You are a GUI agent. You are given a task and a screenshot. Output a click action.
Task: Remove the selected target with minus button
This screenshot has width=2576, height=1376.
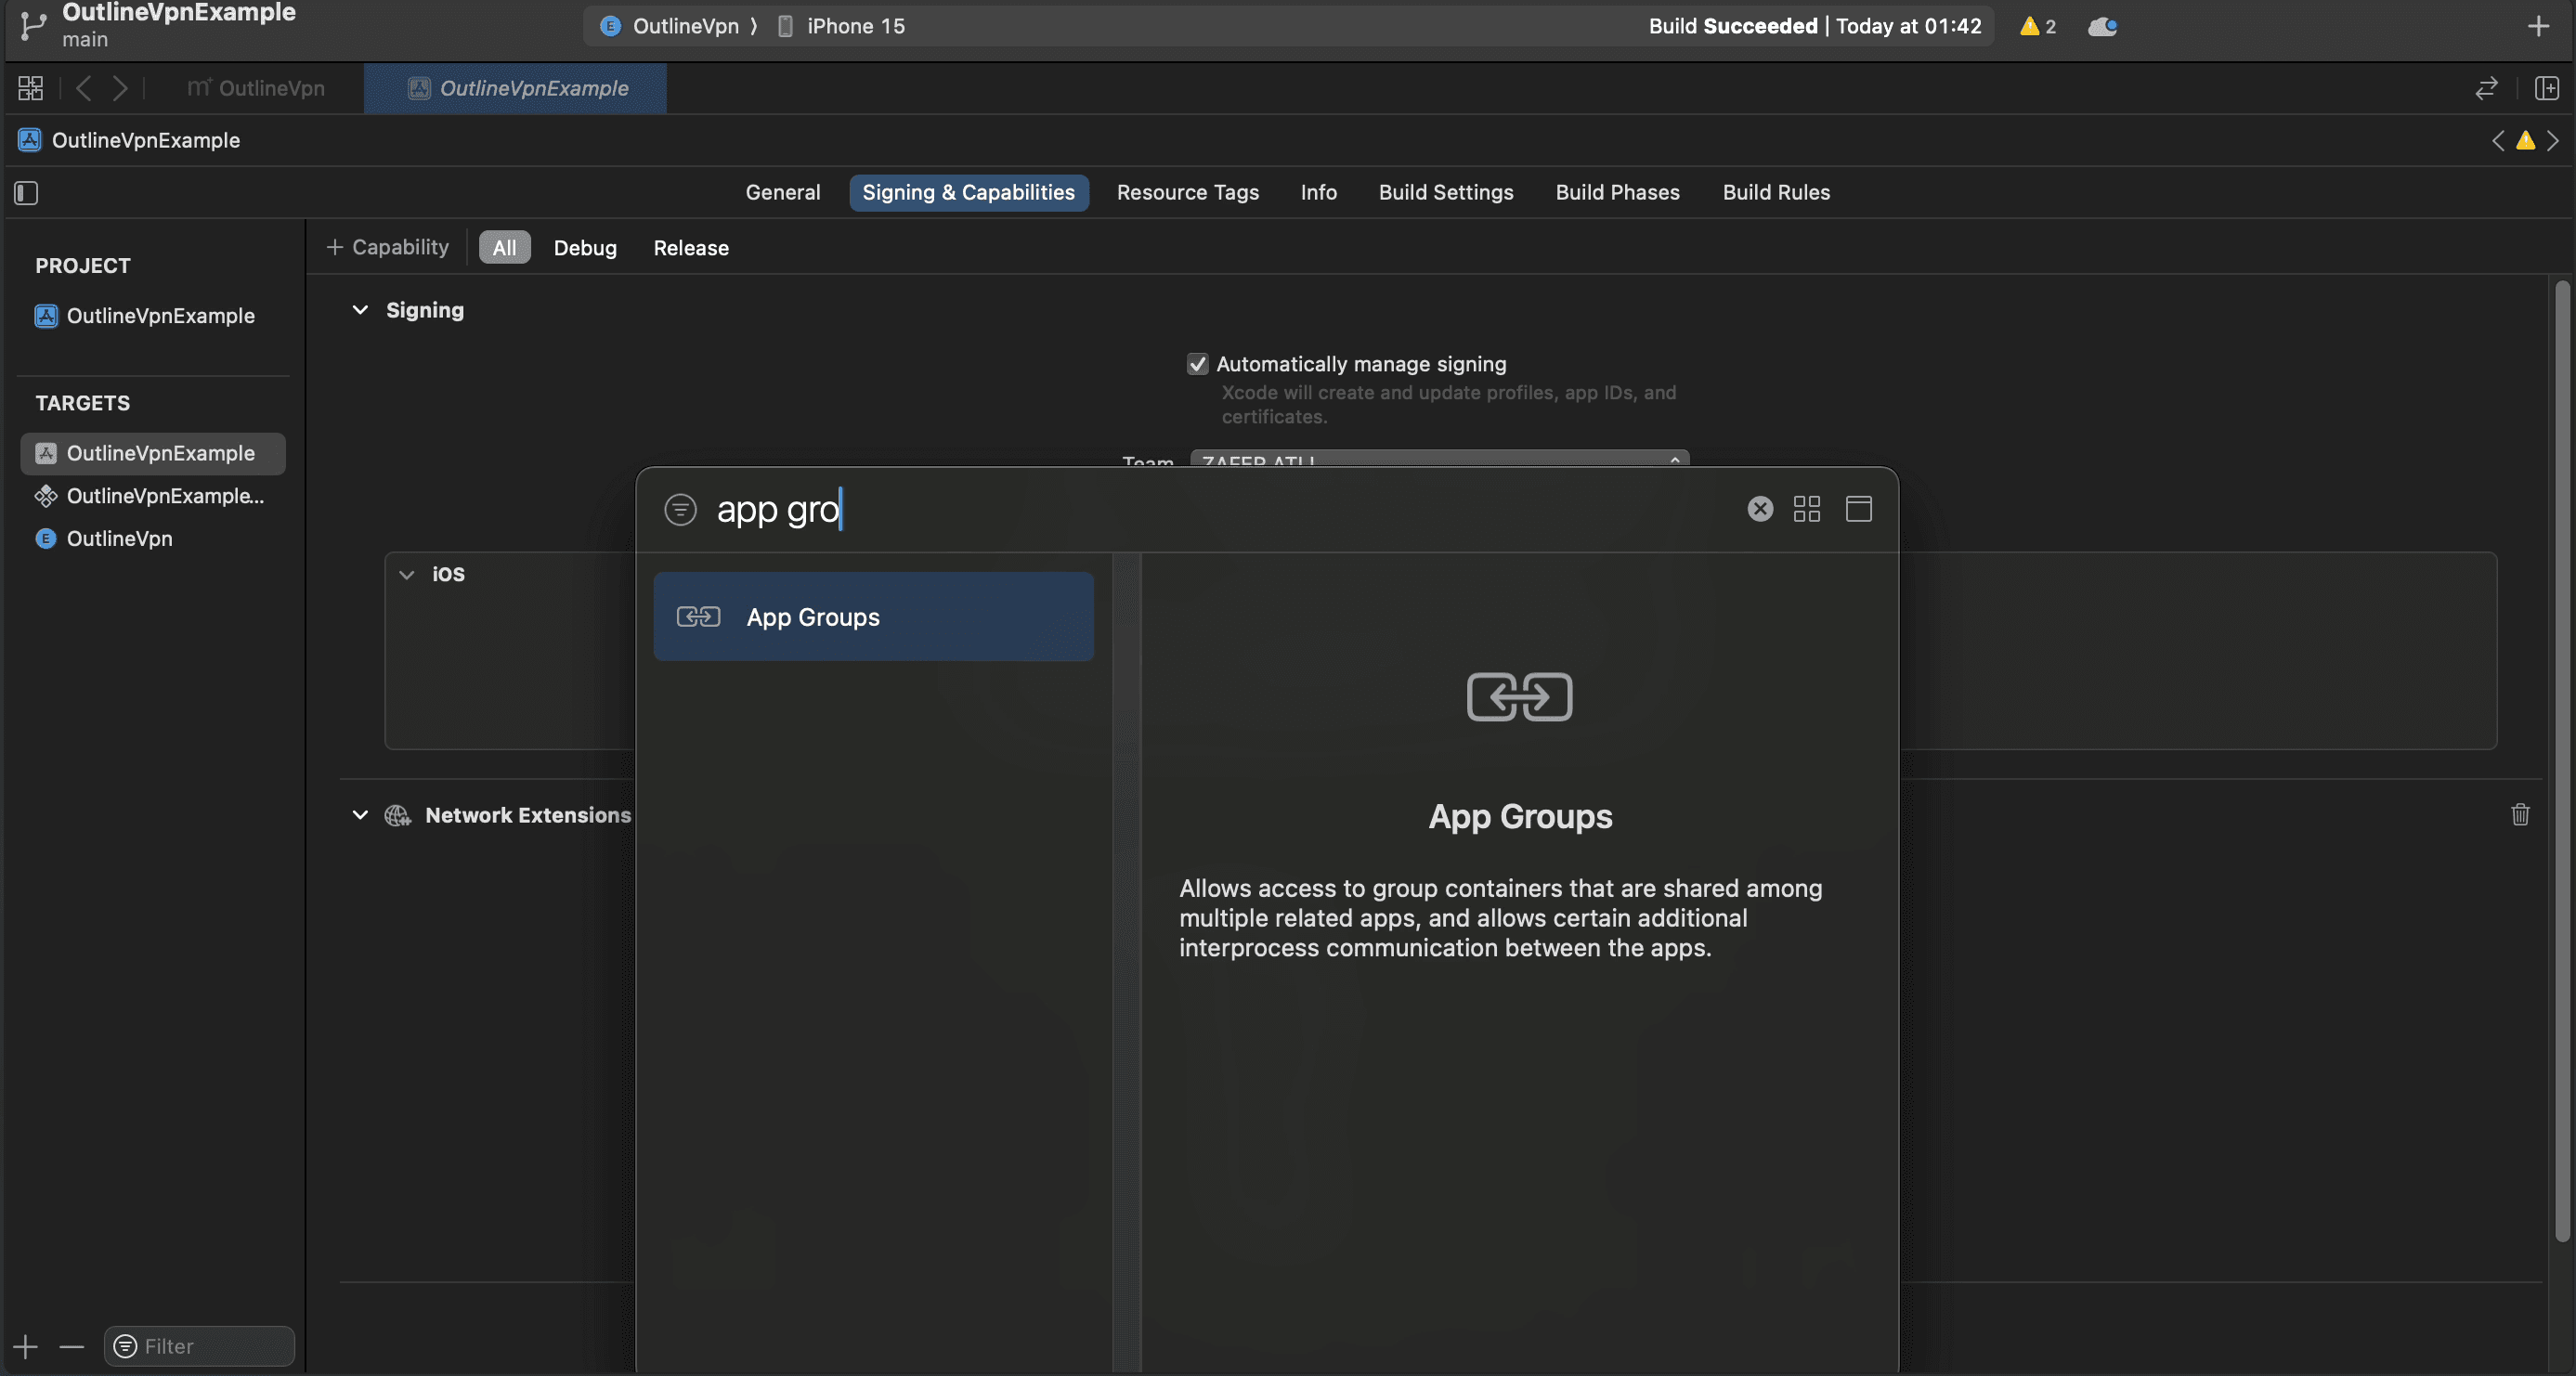pos(72,1346)
